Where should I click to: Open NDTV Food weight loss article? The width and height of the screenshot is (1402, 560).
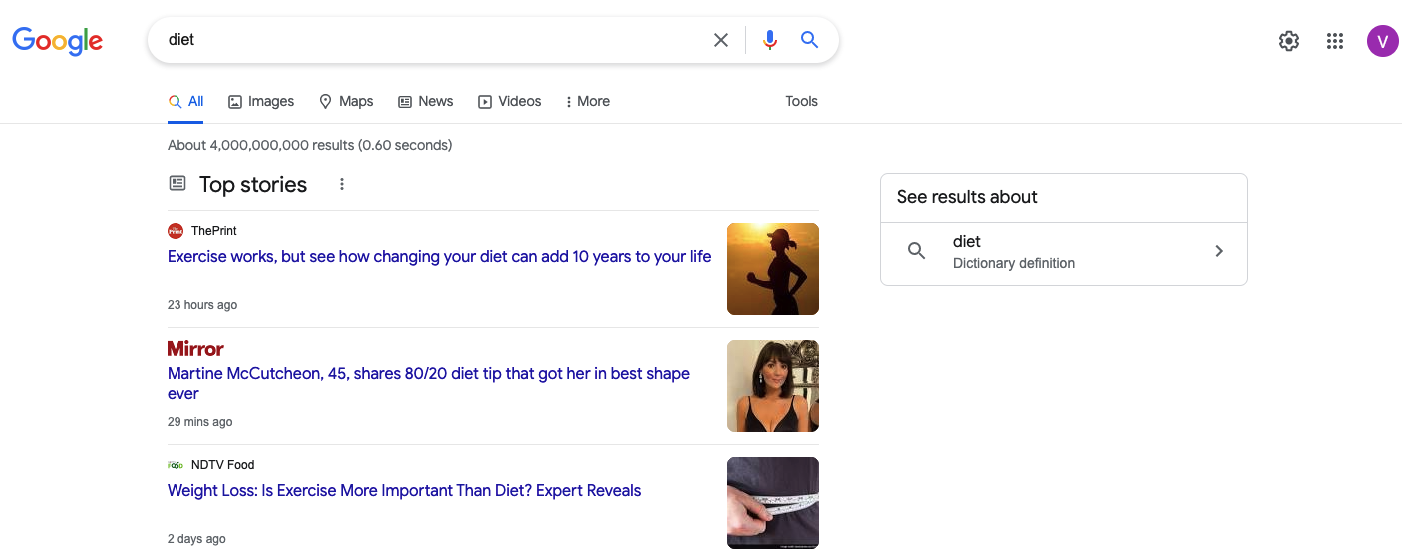[x=405, y=490]
